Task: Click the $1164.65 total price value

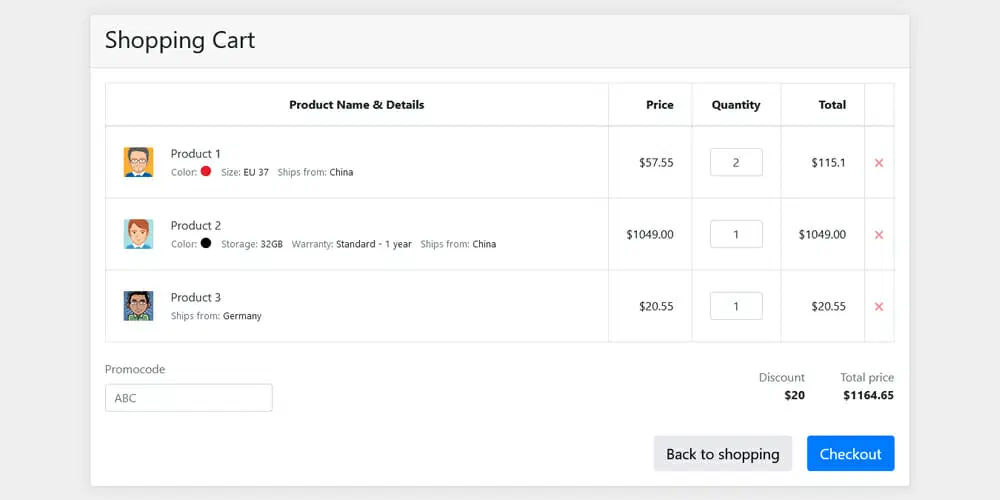Action: click(x=868, y=395)
